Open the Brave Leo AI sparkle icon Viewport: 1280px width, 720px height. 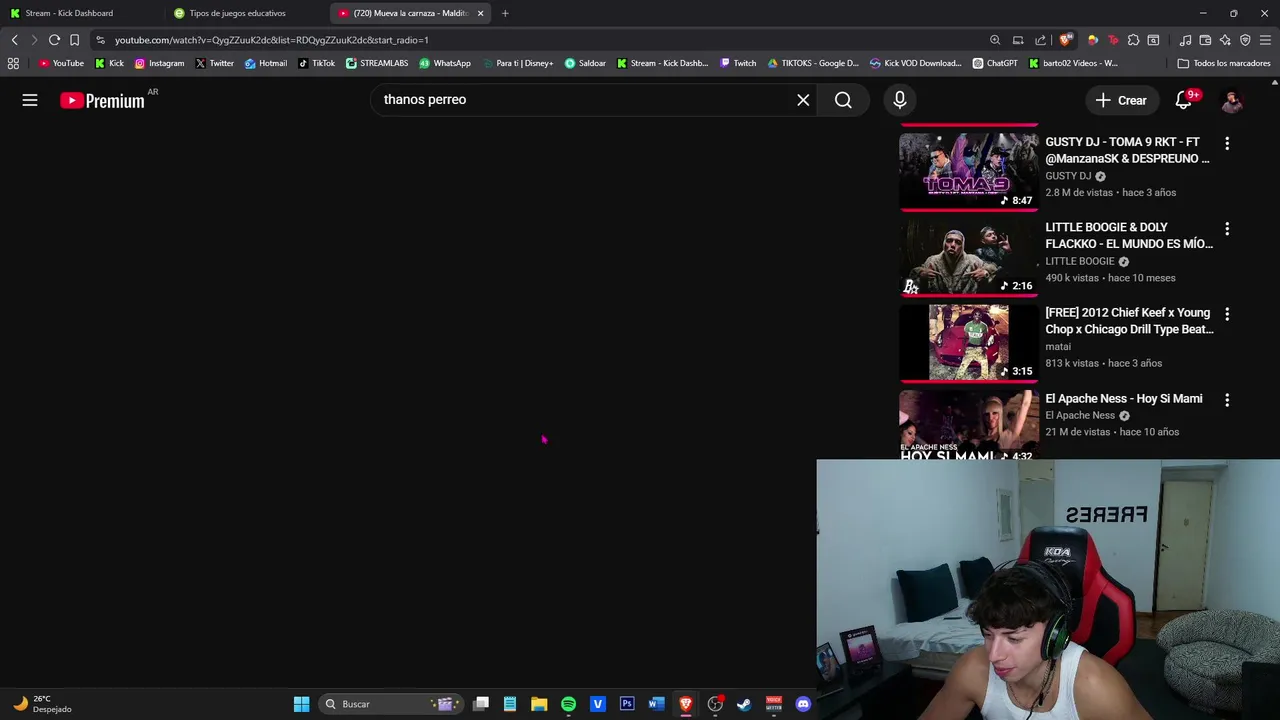click(1225, 40)
